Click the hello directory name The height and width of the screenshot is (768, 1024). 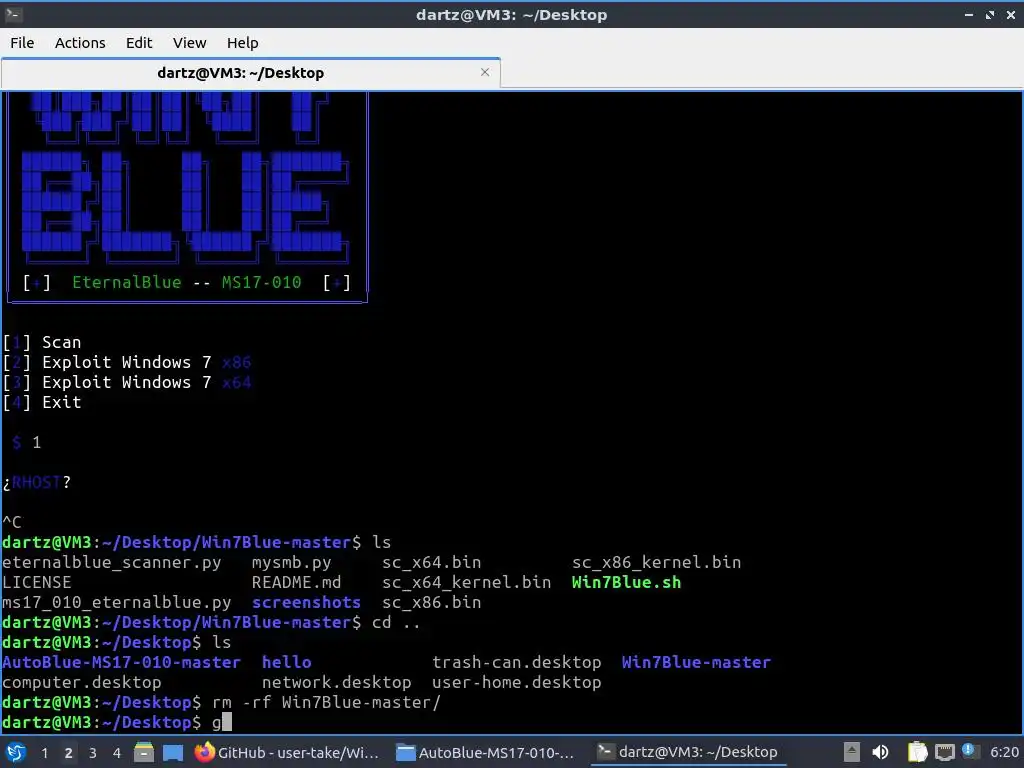click(x=287, y=662)
